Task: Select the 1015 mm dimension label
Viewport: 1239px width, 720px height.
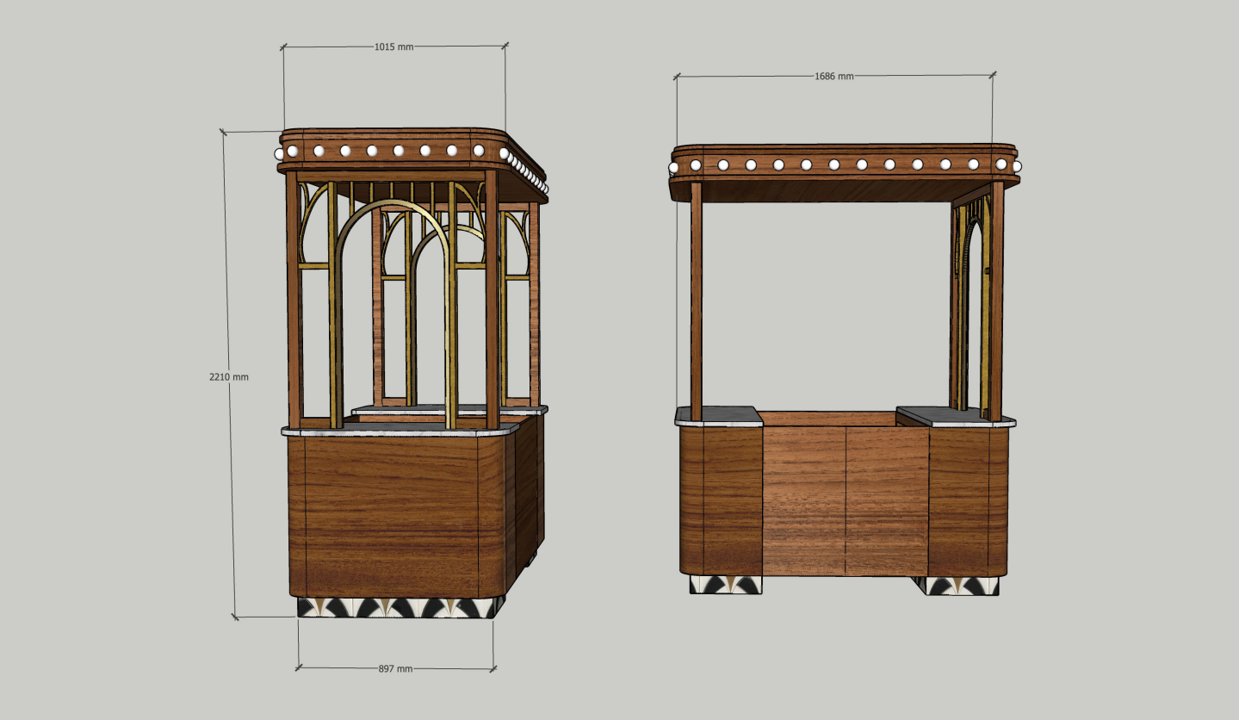Action: tap(394, 46)
